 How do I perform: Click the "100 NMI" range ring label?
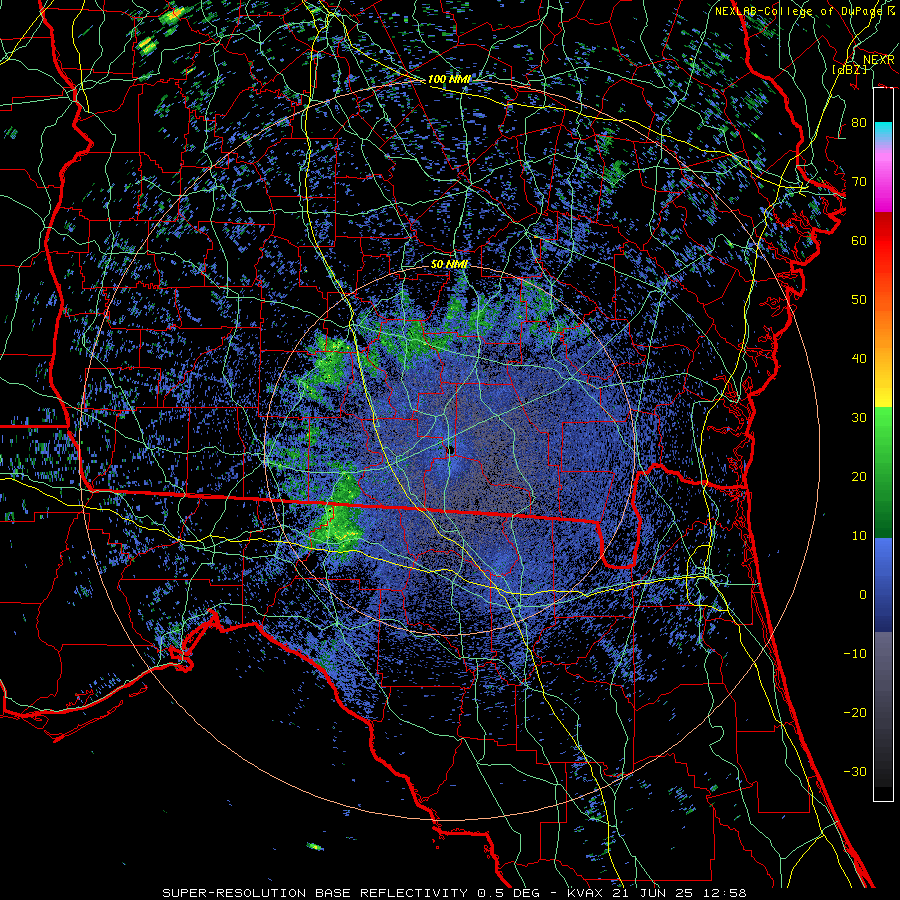pyautogui.click(x=449, y=79)
